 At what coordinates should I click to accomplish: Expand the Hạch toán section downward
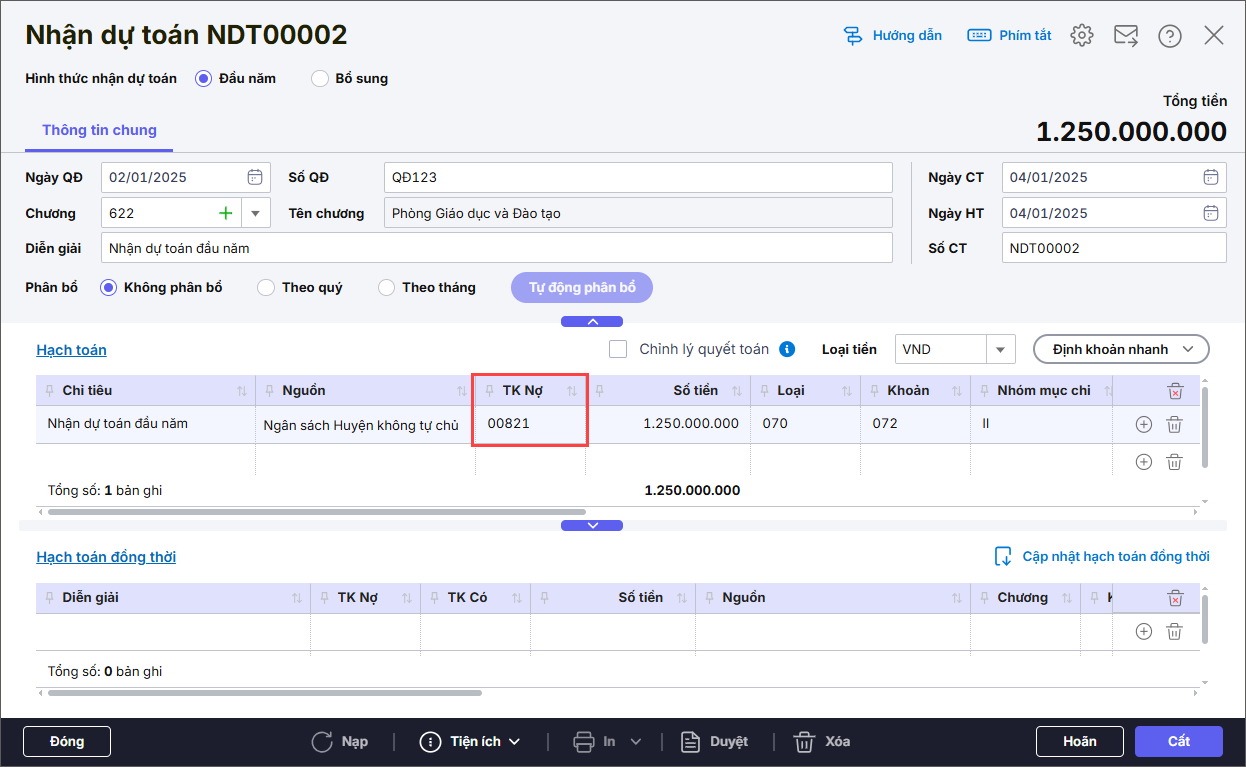592,525
